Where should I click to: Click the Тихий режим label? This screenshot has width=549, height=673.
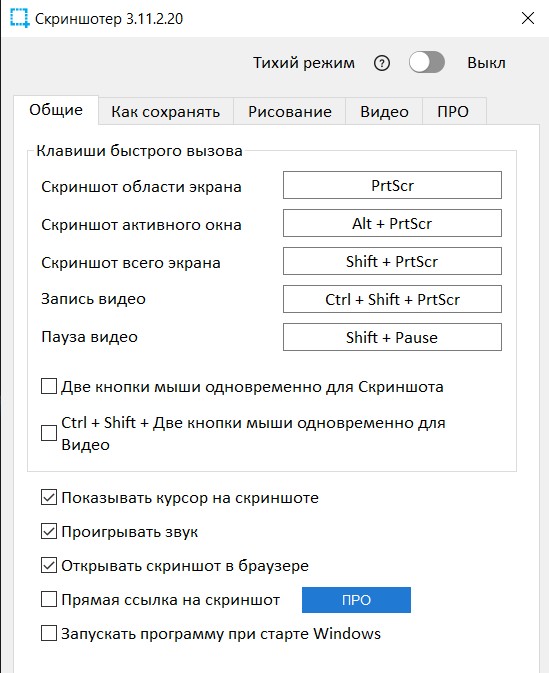coord(304,63)
